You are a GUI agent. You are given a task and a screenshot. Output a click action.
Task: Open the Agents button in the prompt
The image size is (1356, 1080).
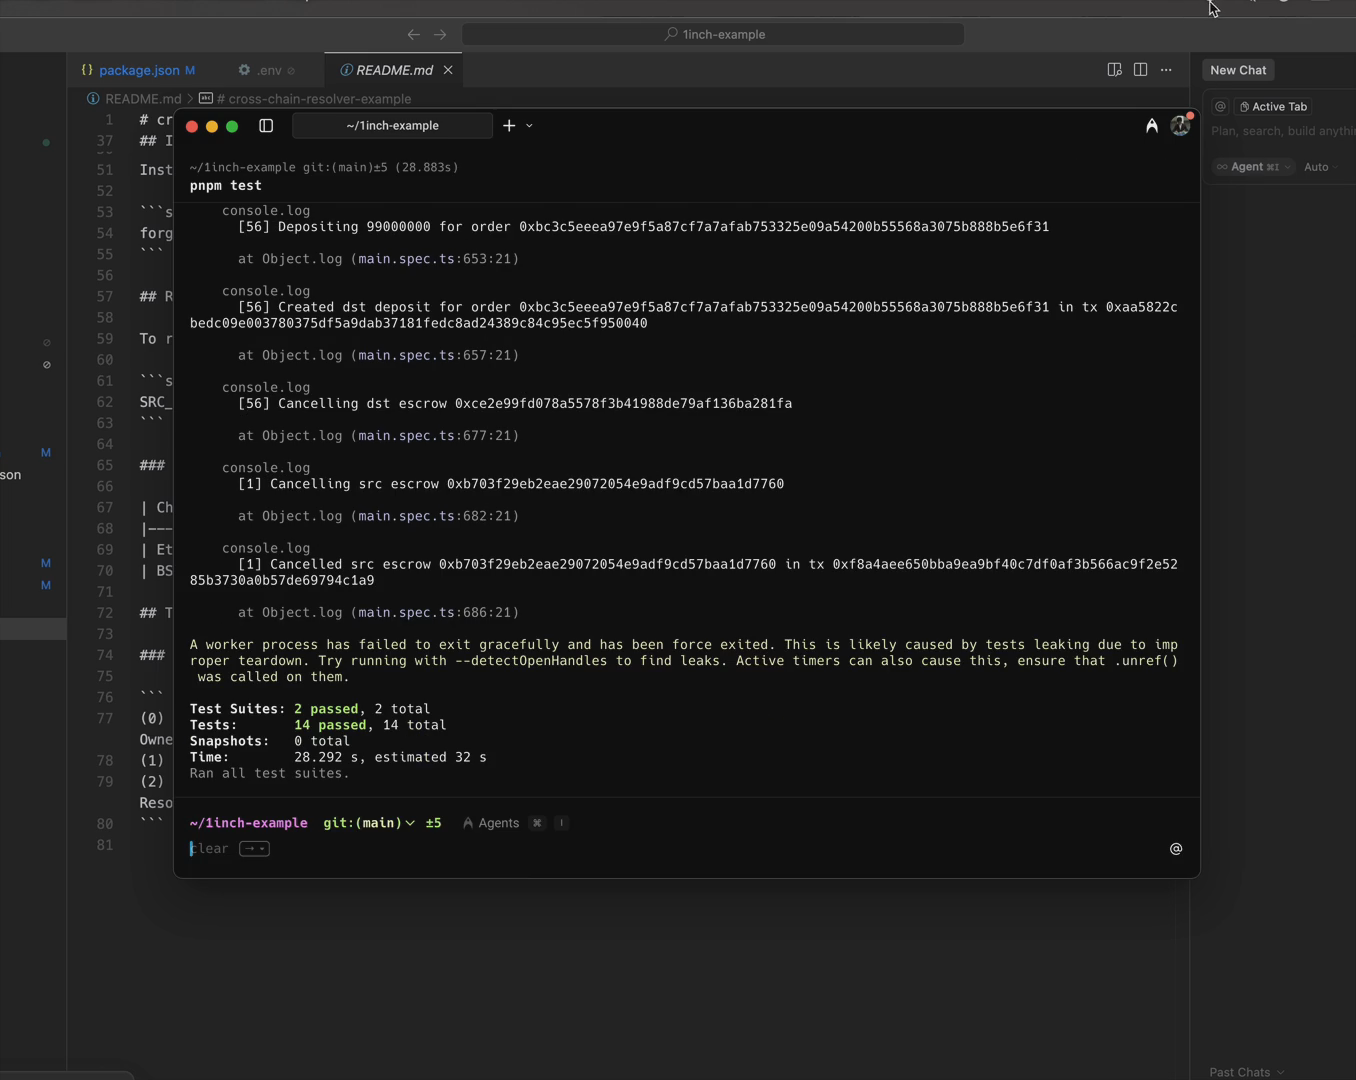[491, 823]
